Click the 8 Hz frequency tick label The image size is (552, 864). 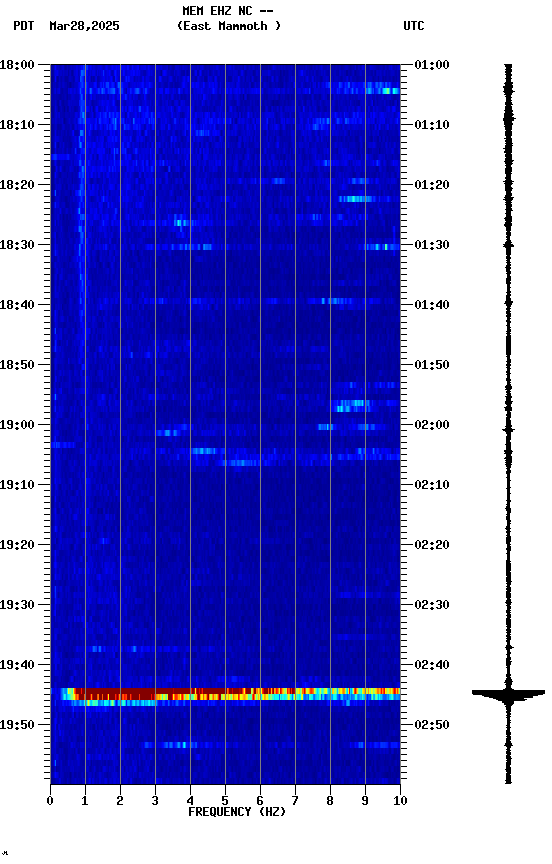point(330,801)
